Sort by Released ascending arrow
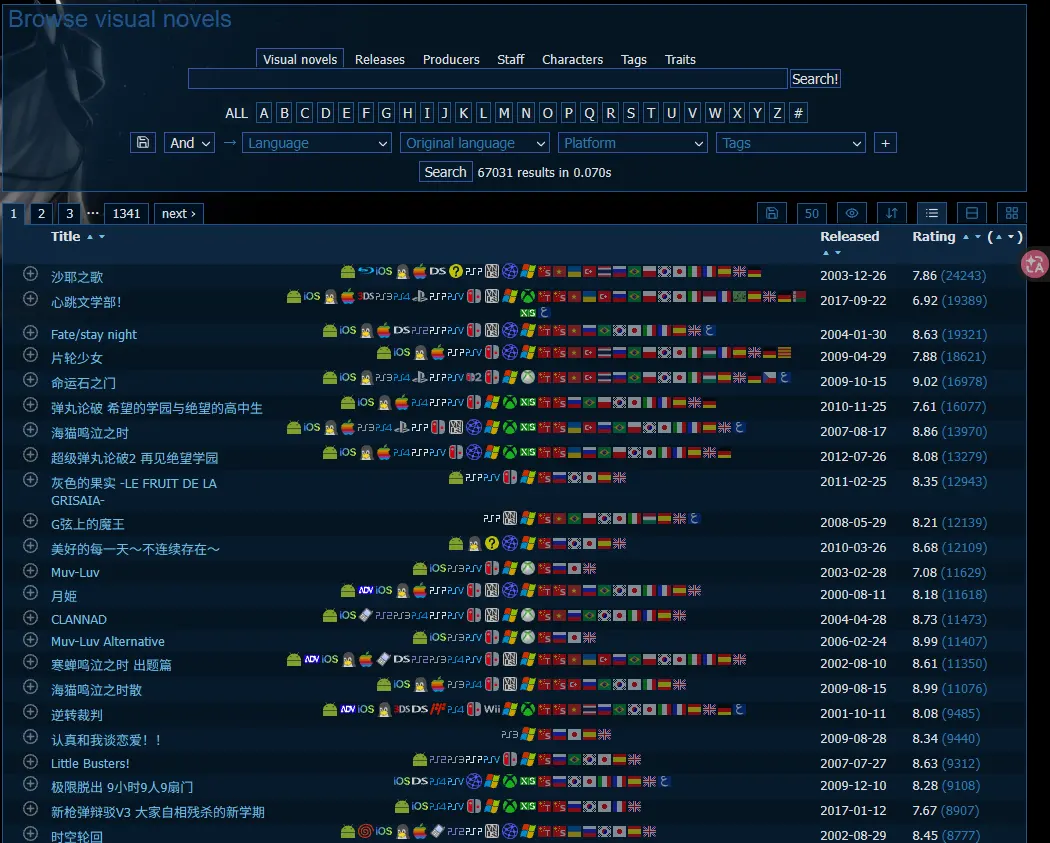Screen dimensions: 1050x843 point(826,252)
